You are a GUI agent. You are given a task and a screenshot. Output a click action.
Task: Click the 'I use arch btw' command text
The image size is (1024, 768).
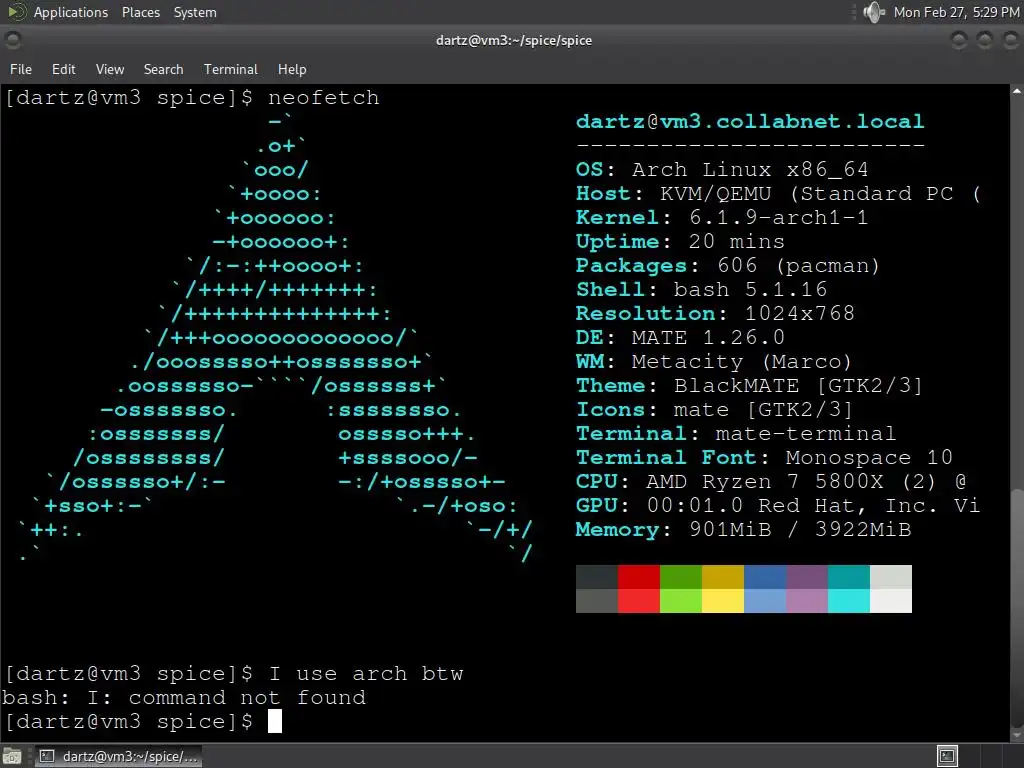(366, 674)
